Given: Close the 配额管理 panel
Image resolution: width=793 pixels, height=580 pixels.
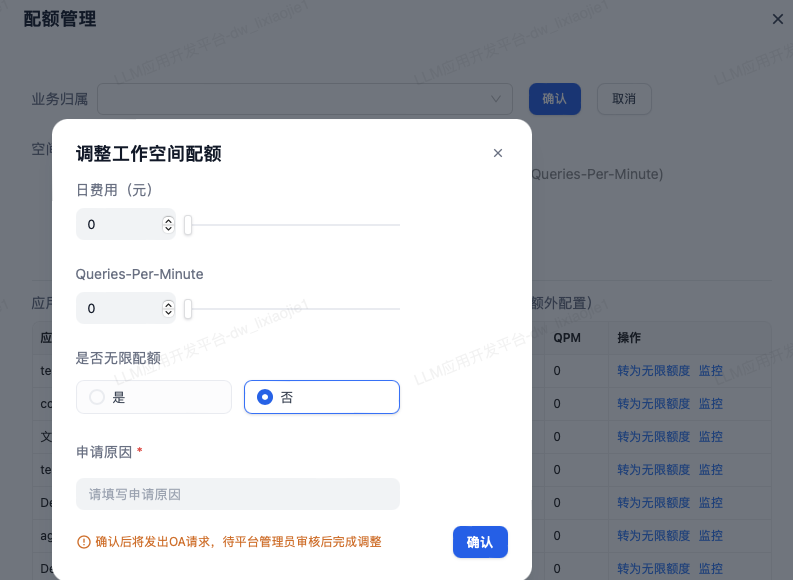Looking at the screenshot, I should [778, 19].
